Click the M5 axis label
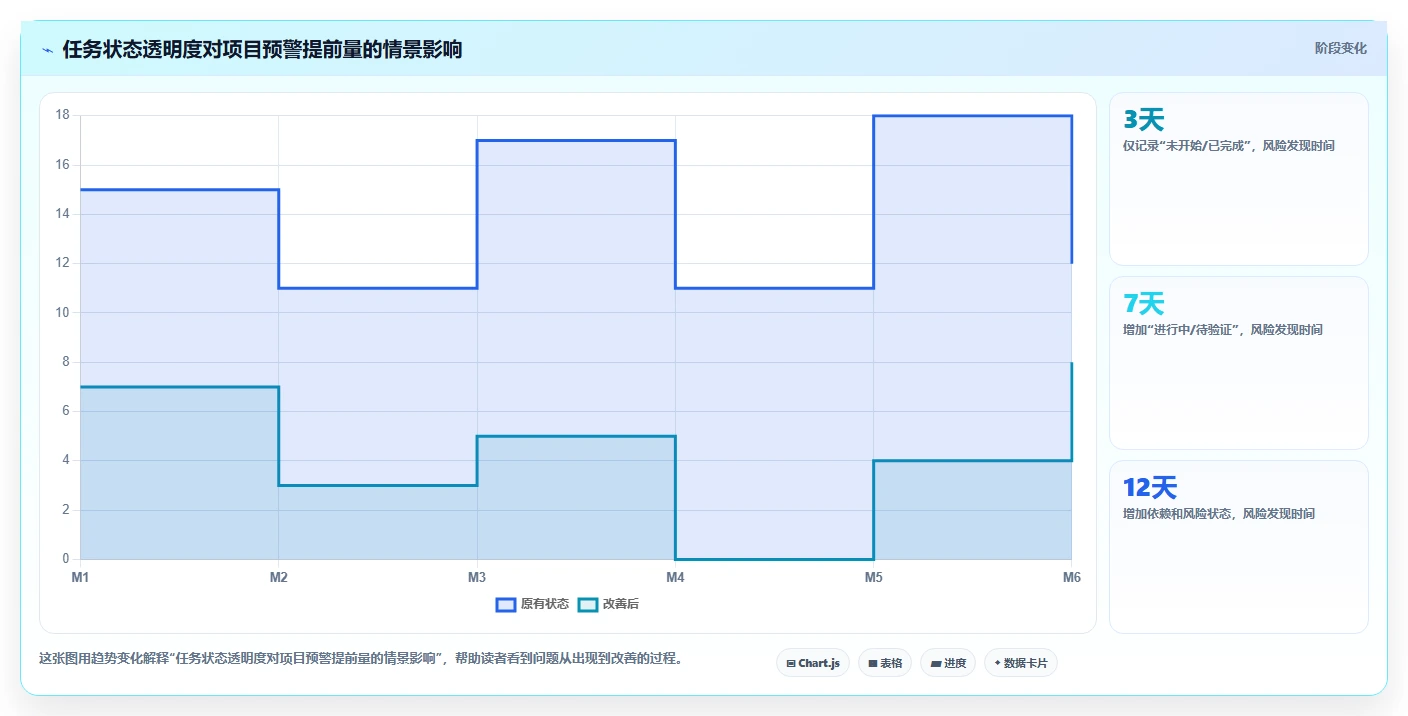The height and width of the screenshot is (716, 1408). (874, 577)
